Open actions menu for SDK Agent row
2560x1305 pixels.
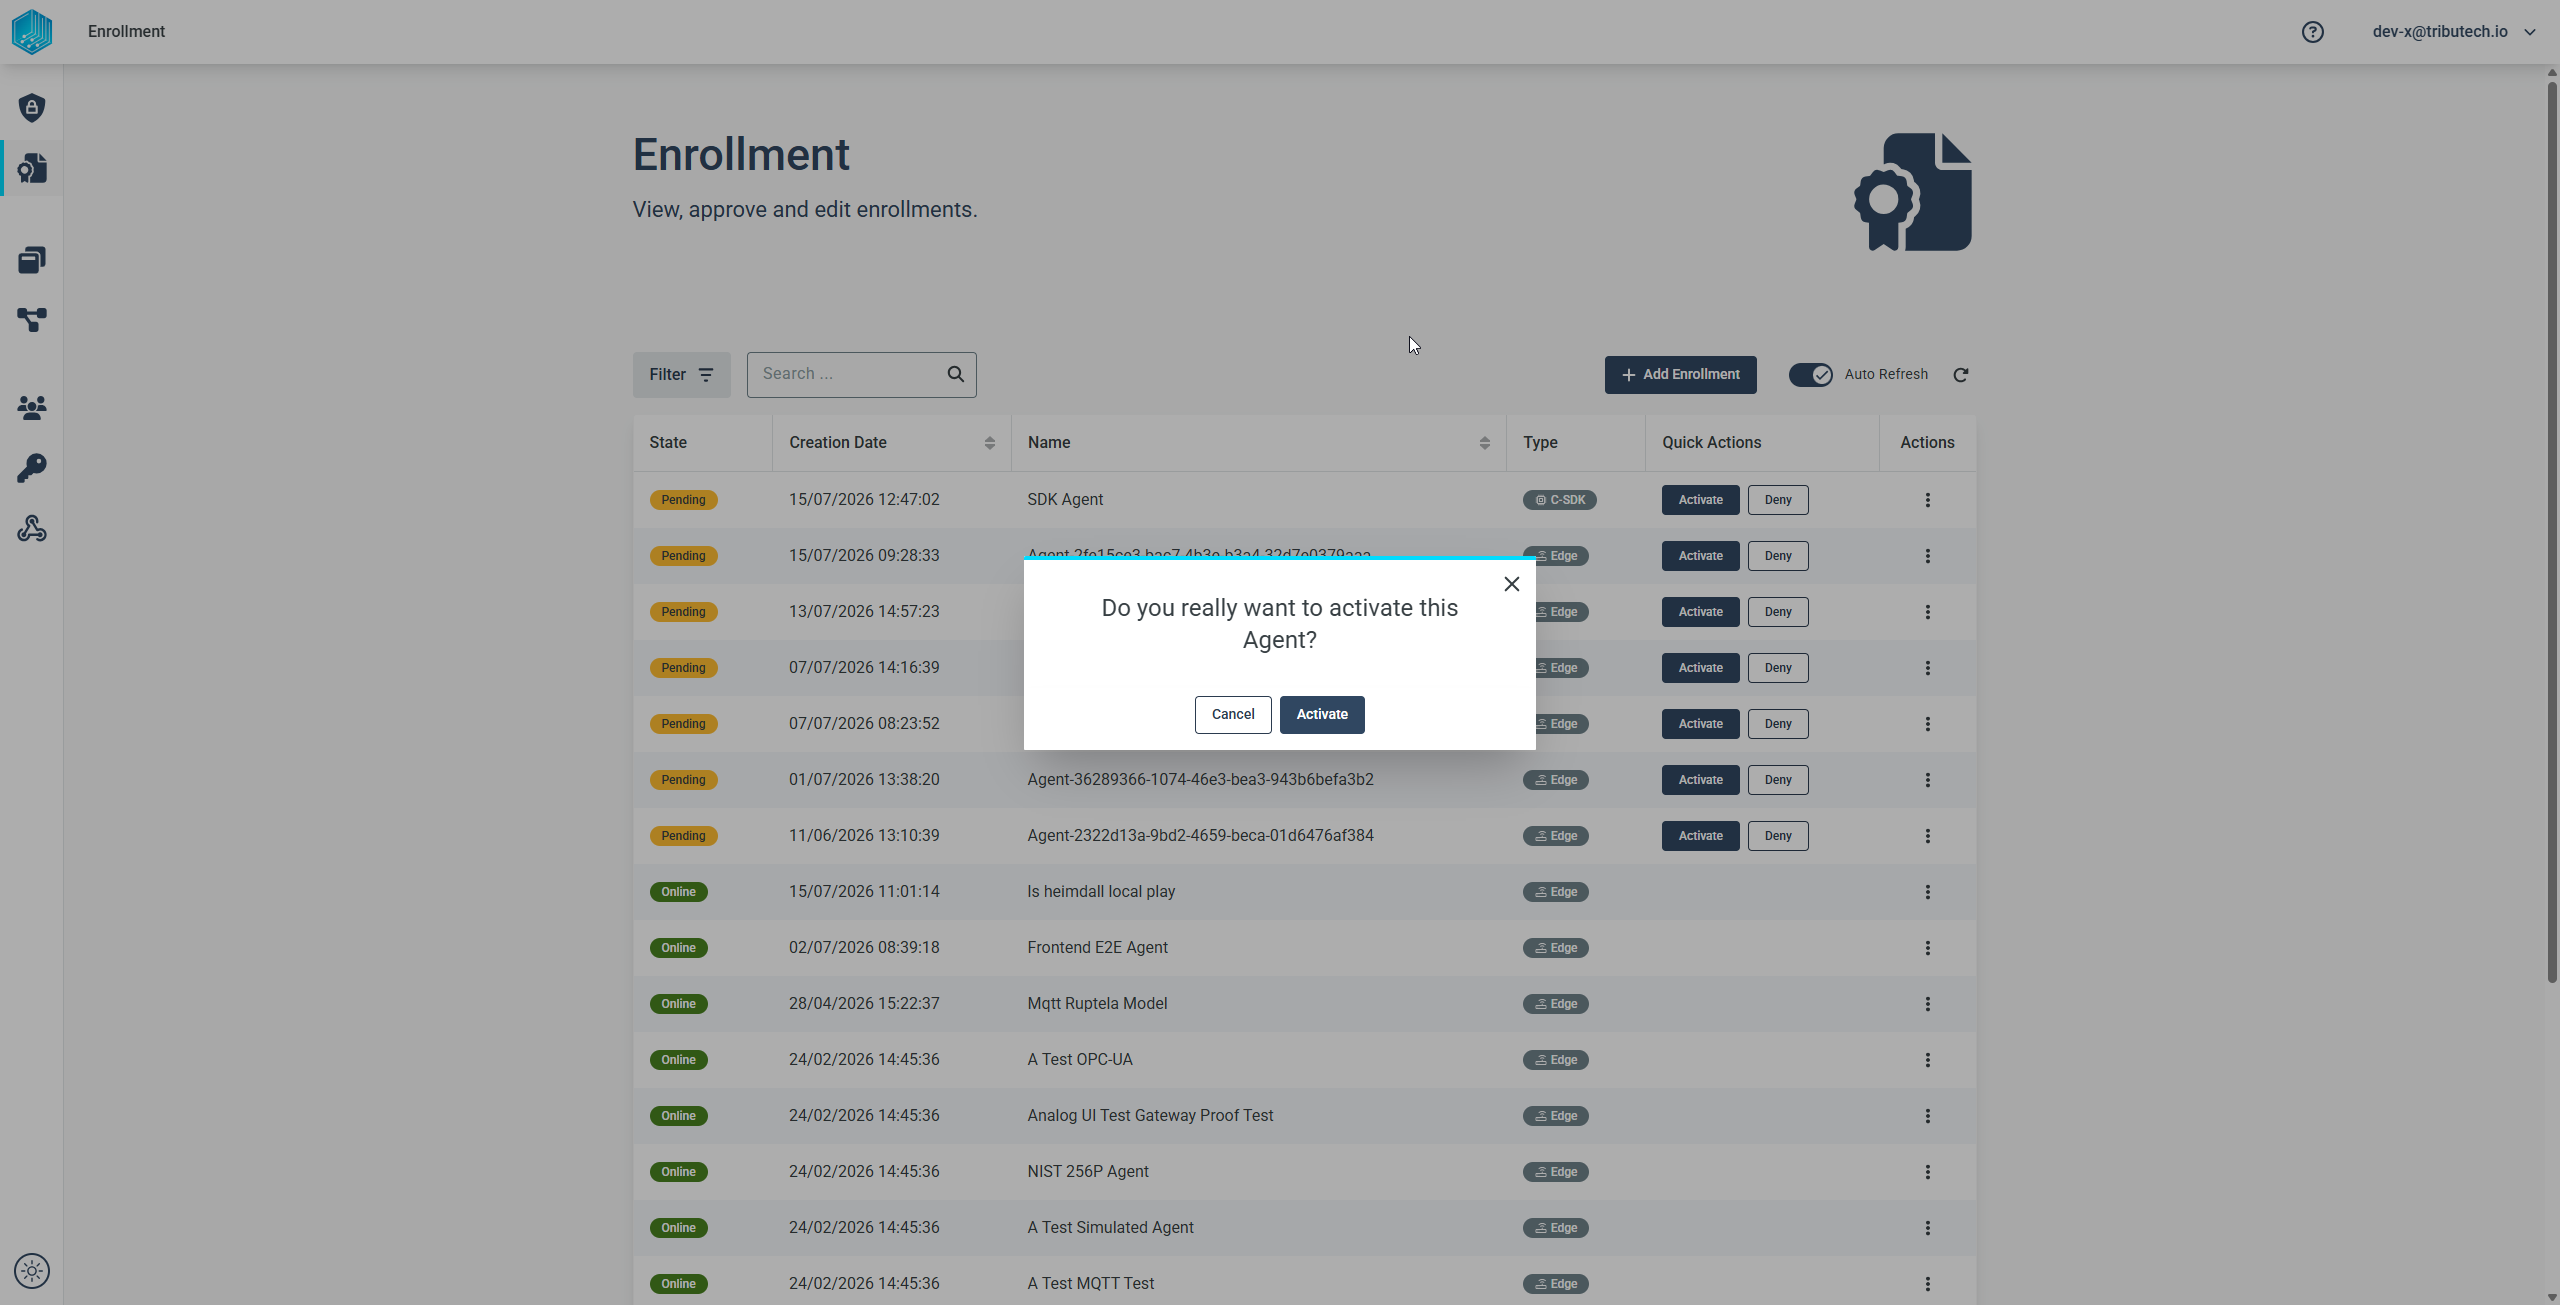click(1928, 500)
